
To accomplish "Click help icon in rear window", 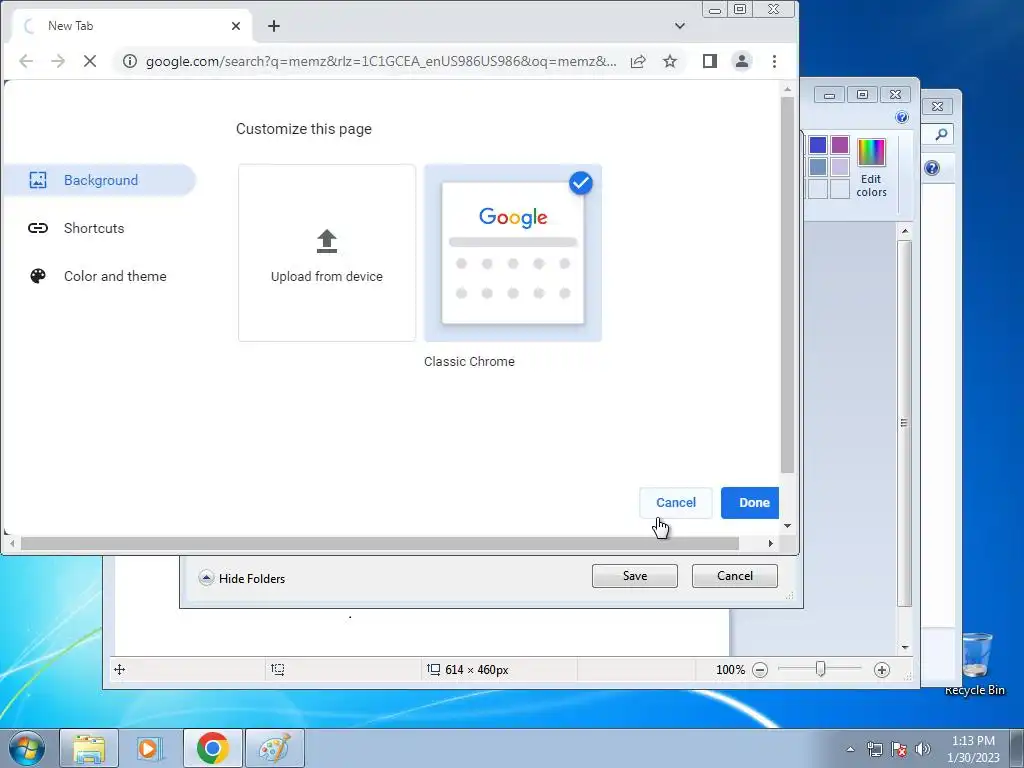I will pyautogui.click(x=932, y=168).
